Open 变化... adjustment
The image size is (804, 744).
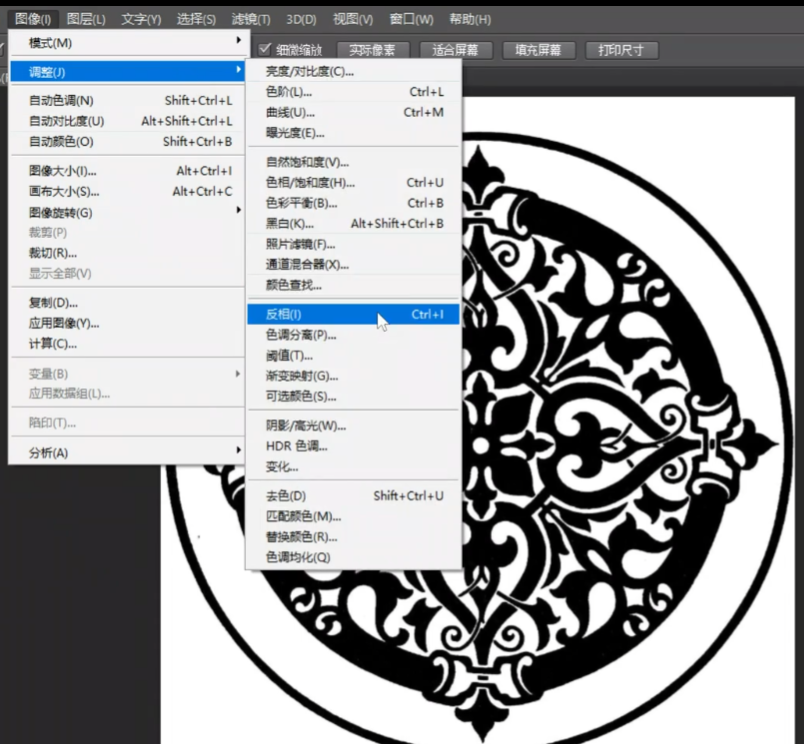pos(353,467)
